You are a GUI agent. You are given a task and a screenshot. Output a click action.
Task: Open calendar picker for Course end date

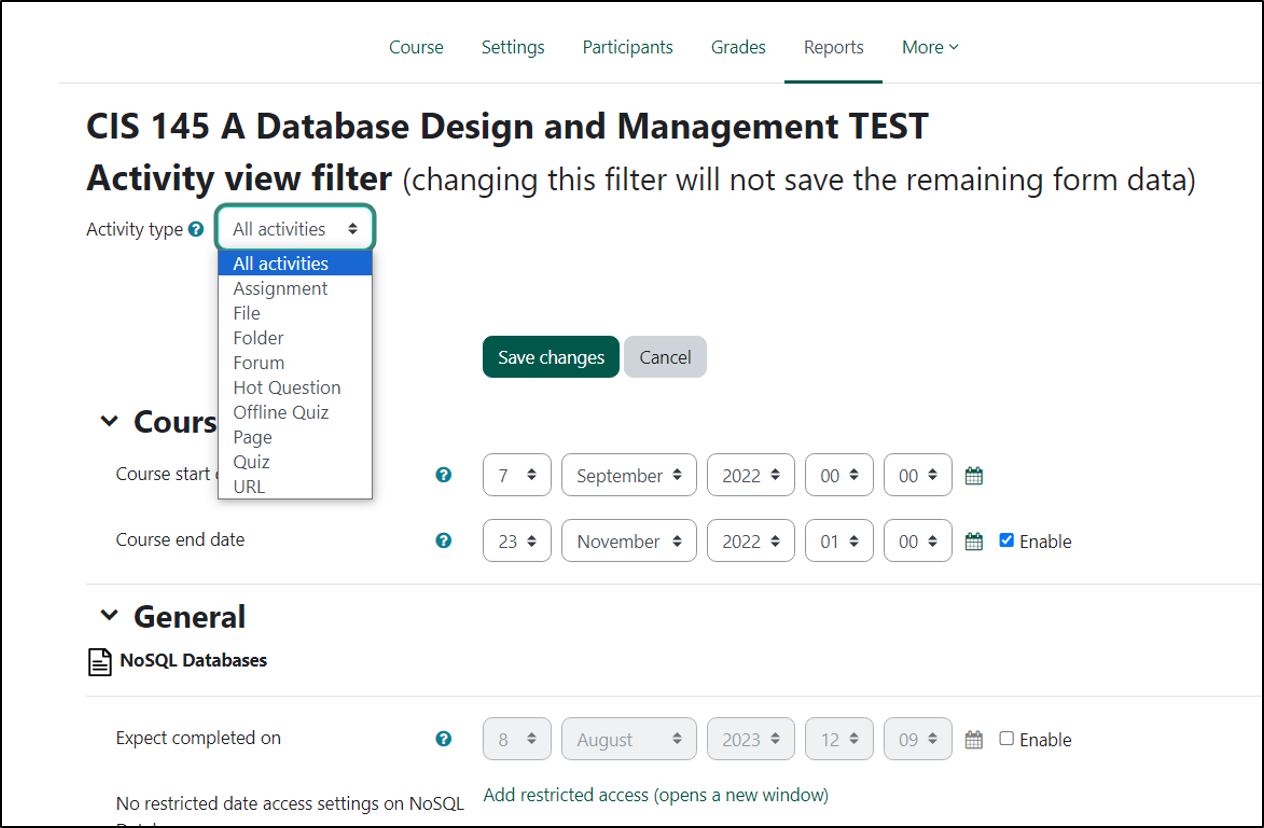point(974,542)
